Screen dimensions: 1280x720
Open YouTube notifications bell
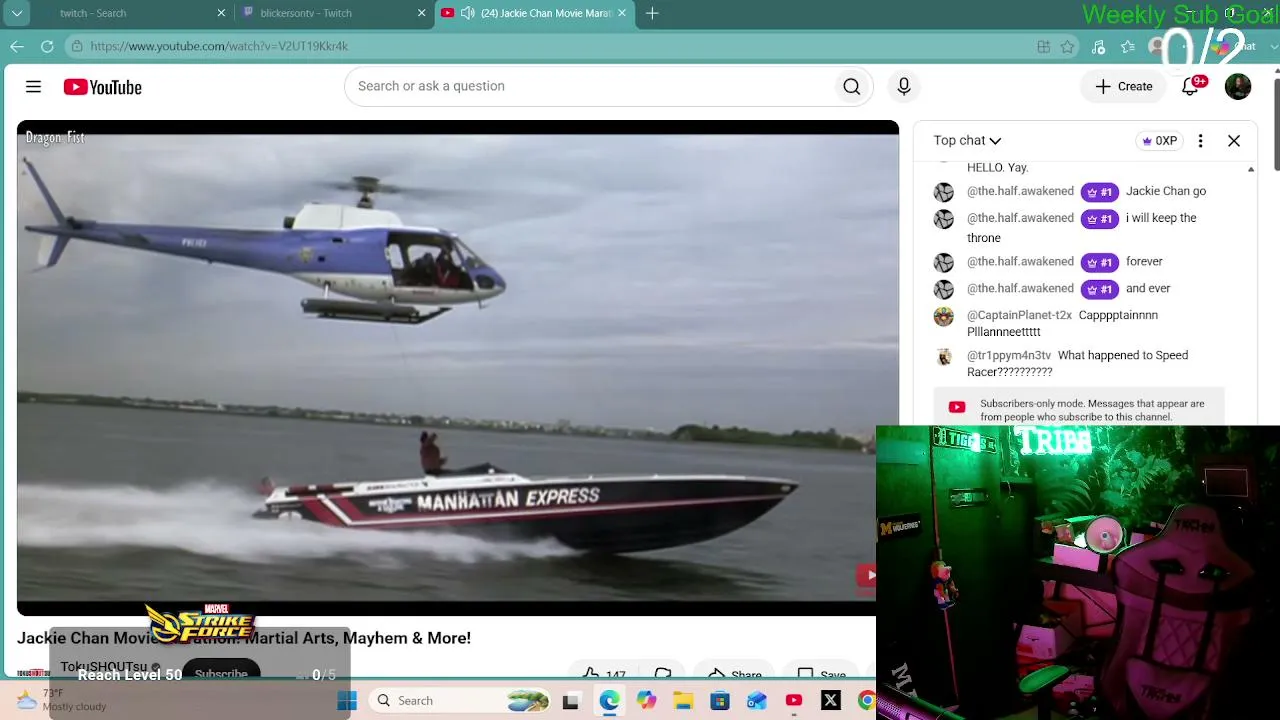pyautogui.click(x=1190, y=87)
